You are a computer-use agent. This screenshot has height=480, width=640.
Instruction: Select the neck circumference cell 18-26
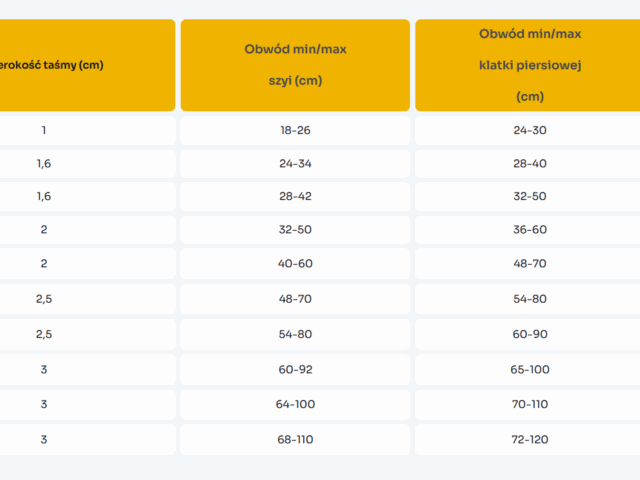pos(295,130)
